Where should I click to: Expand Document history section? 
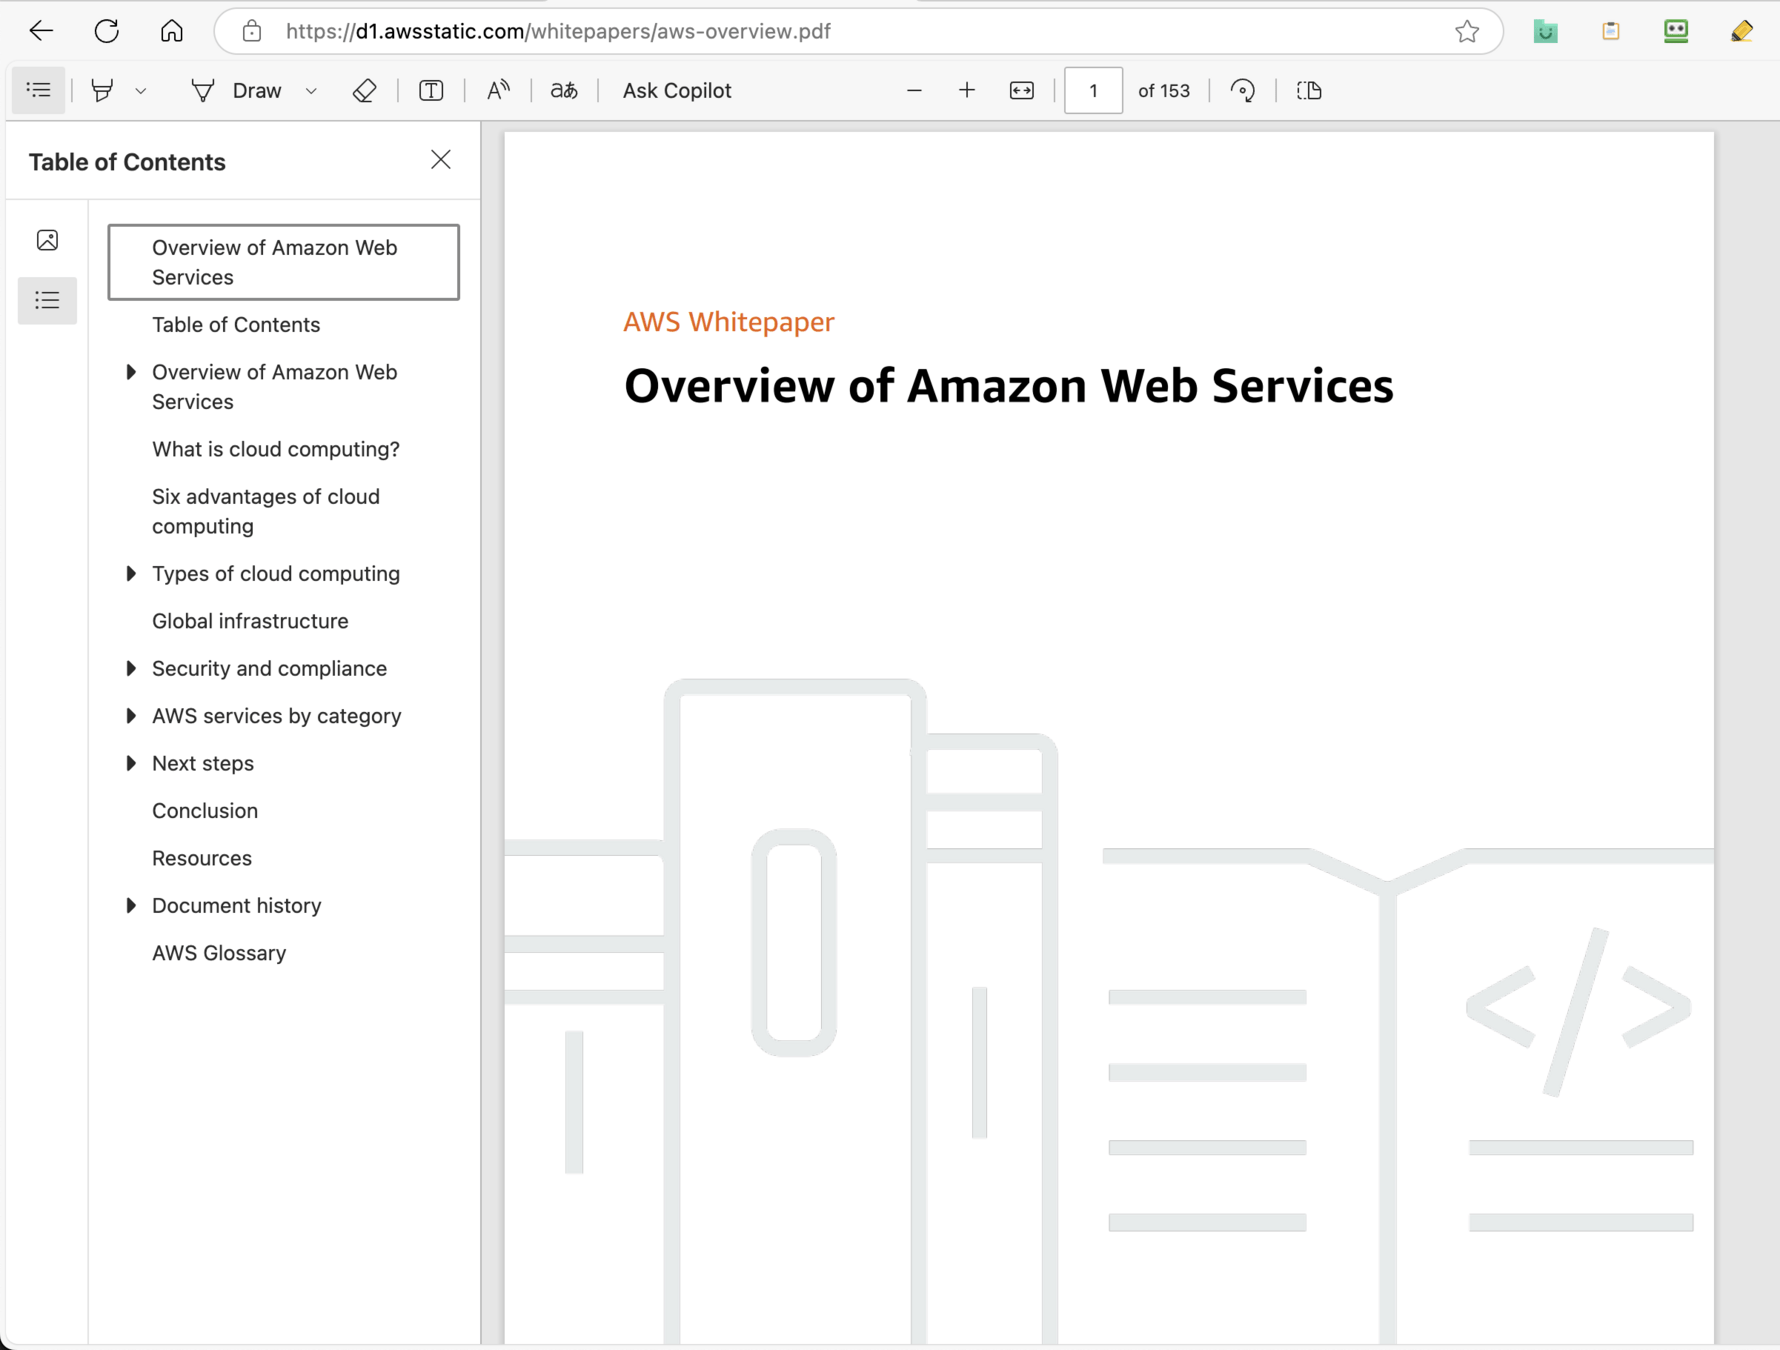[x=131, y=905]
